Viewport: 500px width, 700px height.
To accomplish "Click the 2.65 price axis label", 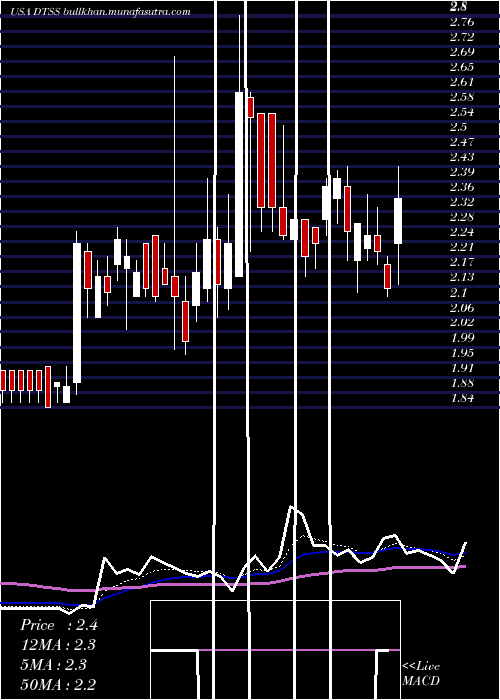I will point(462,67).
